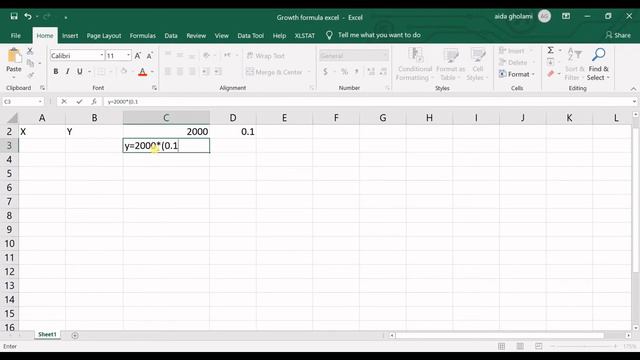Switch to the Page Layout tab
Screen dimensions: 640x360
click(x=104, y=36)
